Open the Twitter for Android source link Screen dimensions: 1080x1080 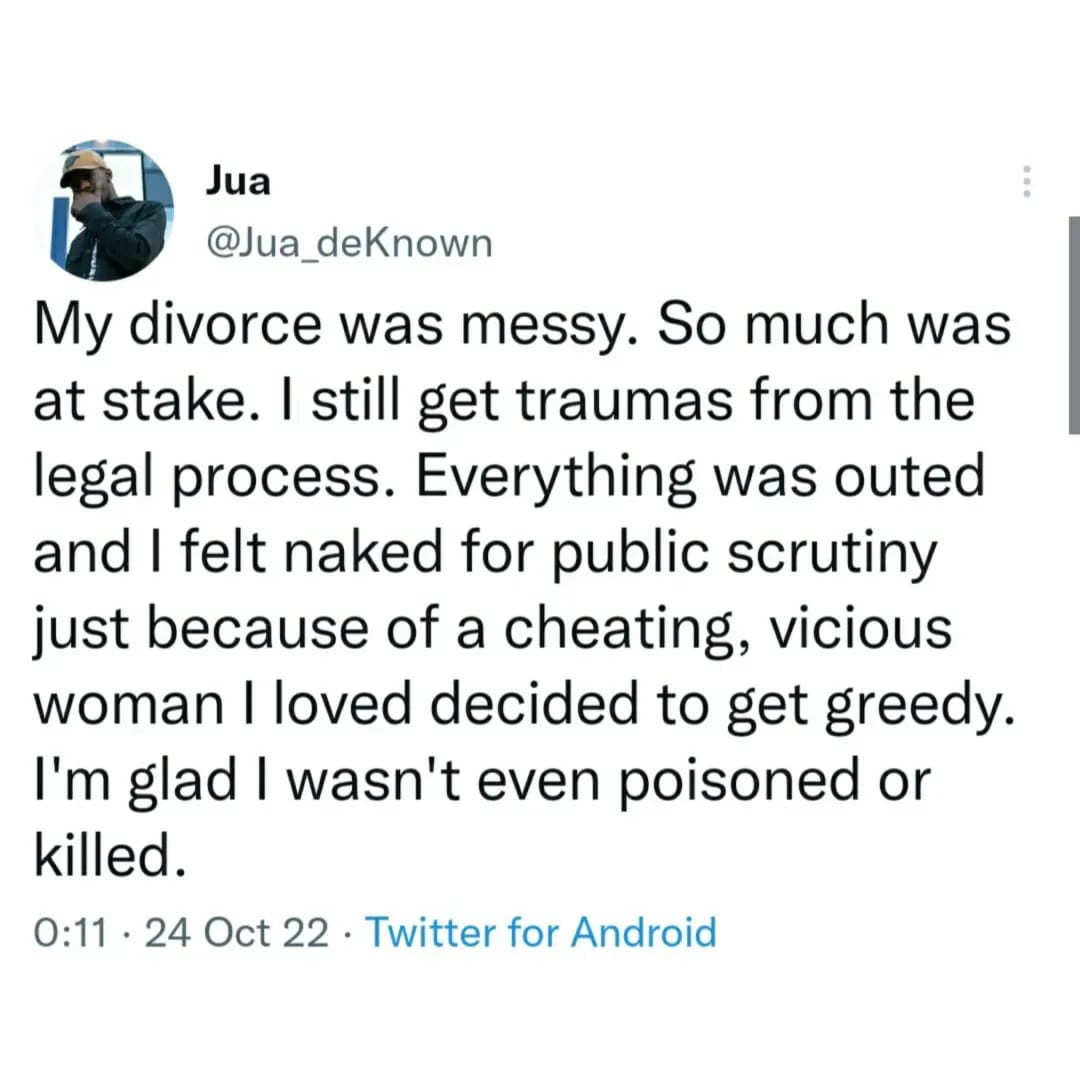pos(541,932)
